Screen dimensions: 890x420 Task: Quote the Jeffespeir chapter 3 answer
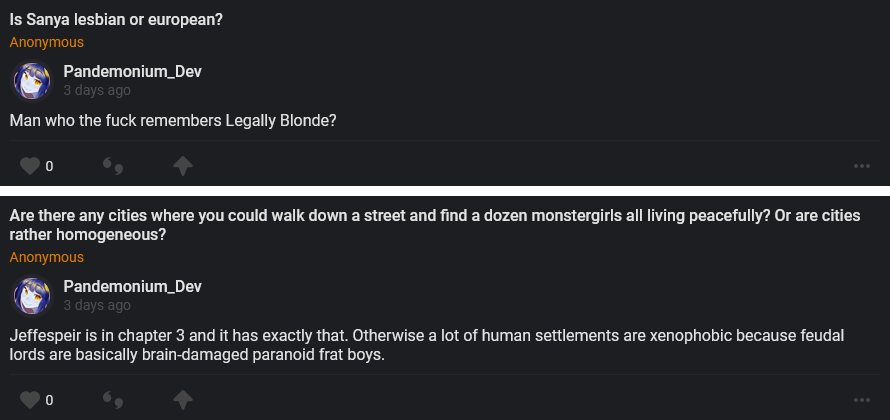[112, 400]
